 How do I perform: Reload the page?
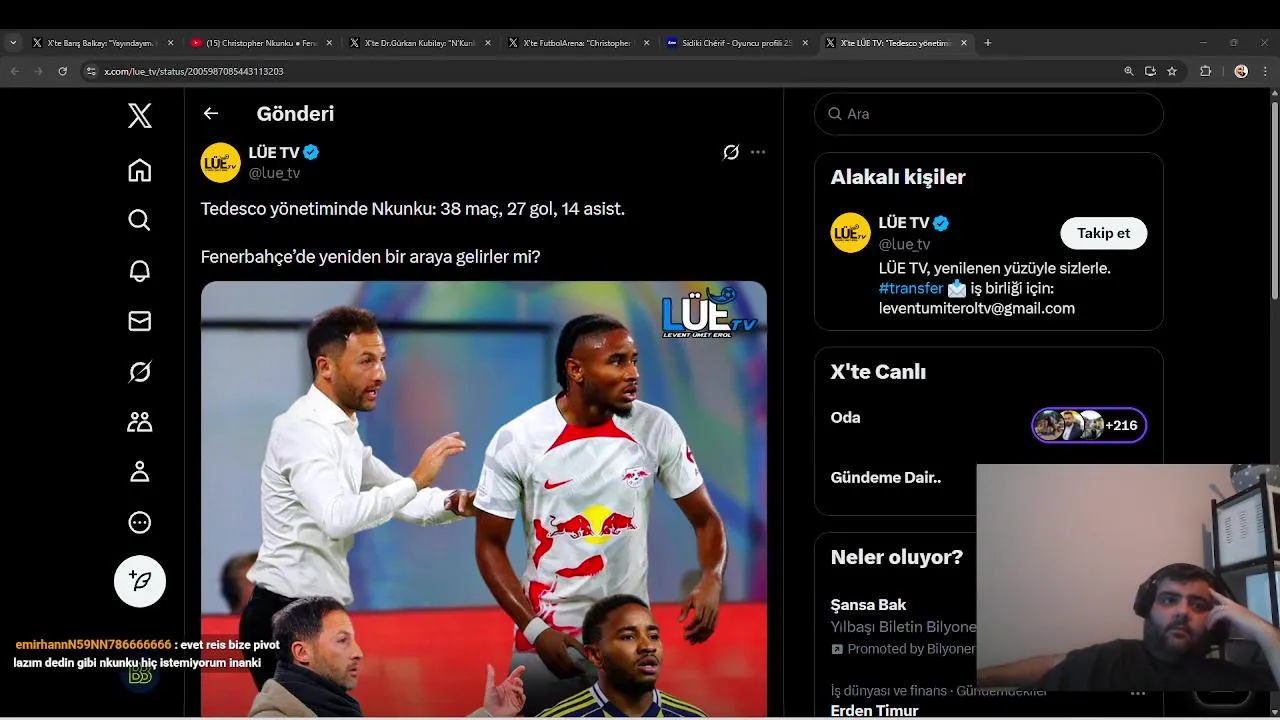[63, 71]
